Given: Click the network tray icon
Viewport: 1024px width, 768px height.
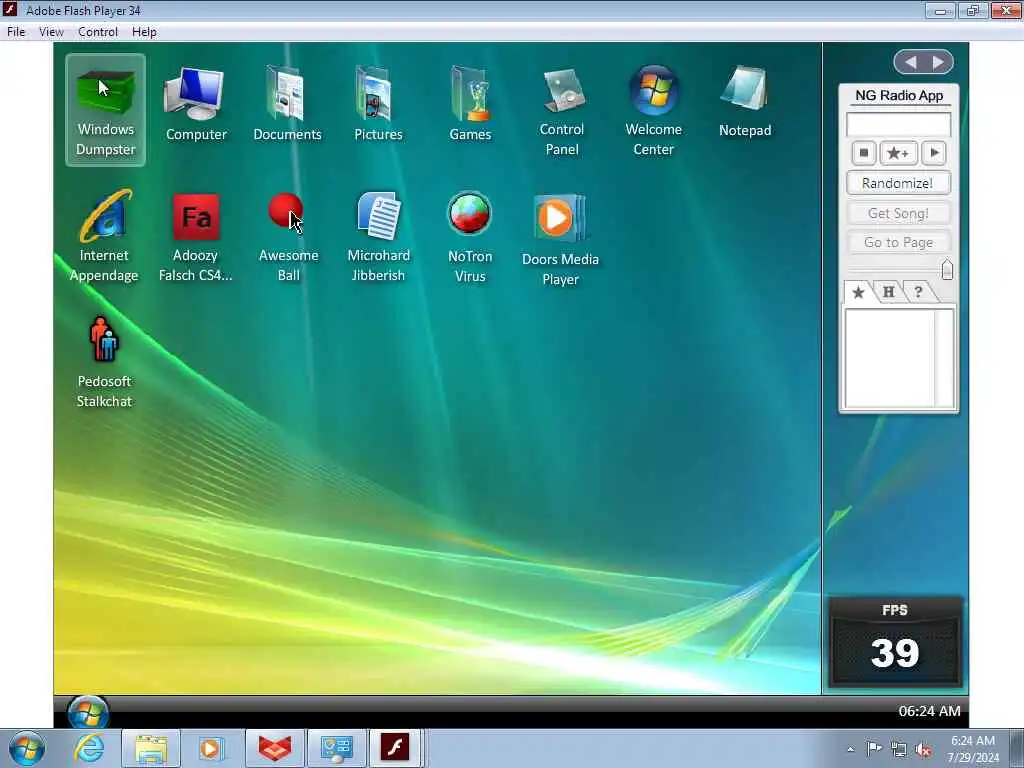Looking at the screenshot, I should coord(899,750).
